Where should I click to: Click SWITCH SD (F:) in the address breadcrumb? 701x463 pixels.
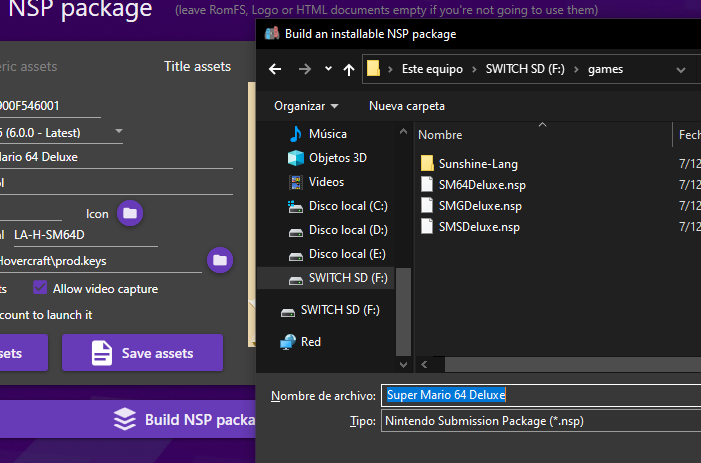click(525, 69)
